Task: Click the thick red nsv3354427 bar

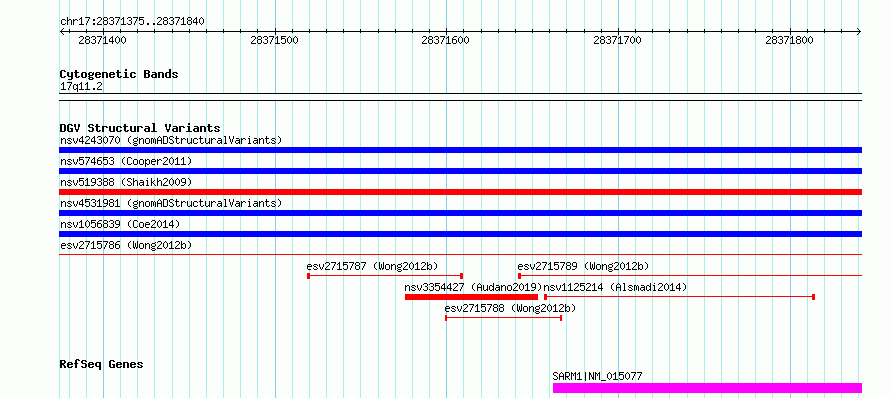Action: [471, 297]
